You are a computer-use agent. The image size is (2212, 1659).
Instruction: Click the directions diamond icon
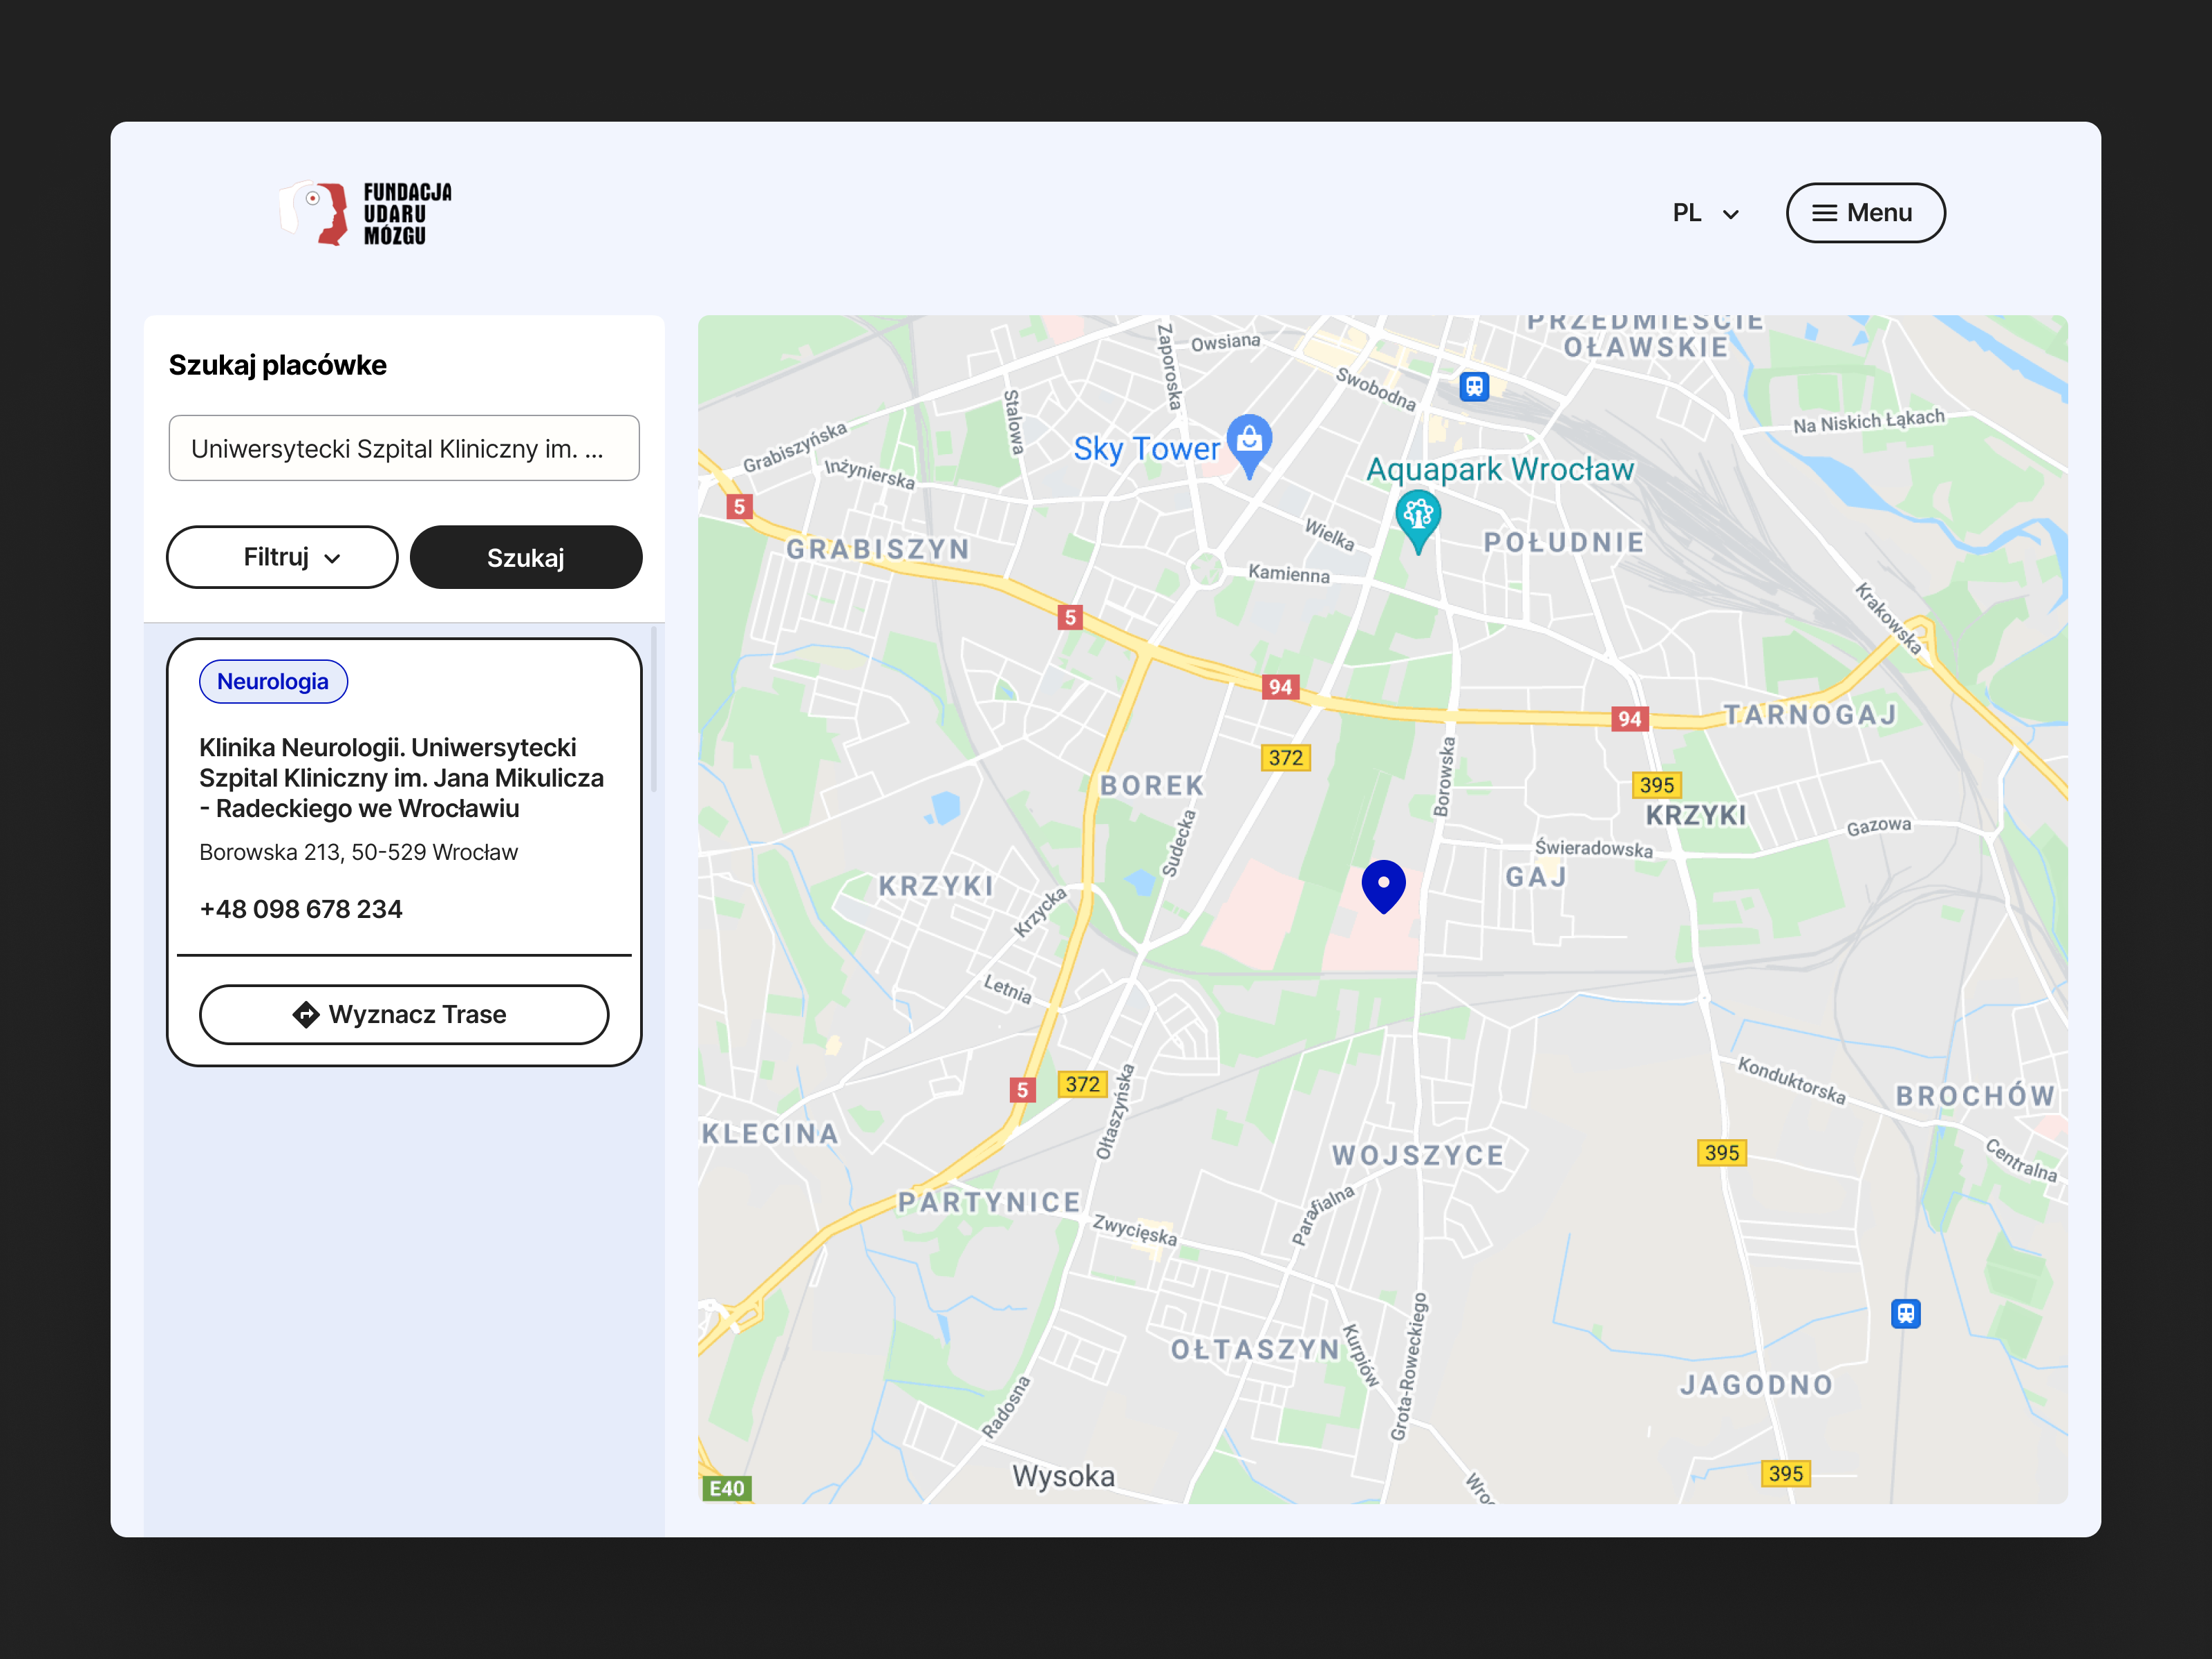tap(306, 1014)
